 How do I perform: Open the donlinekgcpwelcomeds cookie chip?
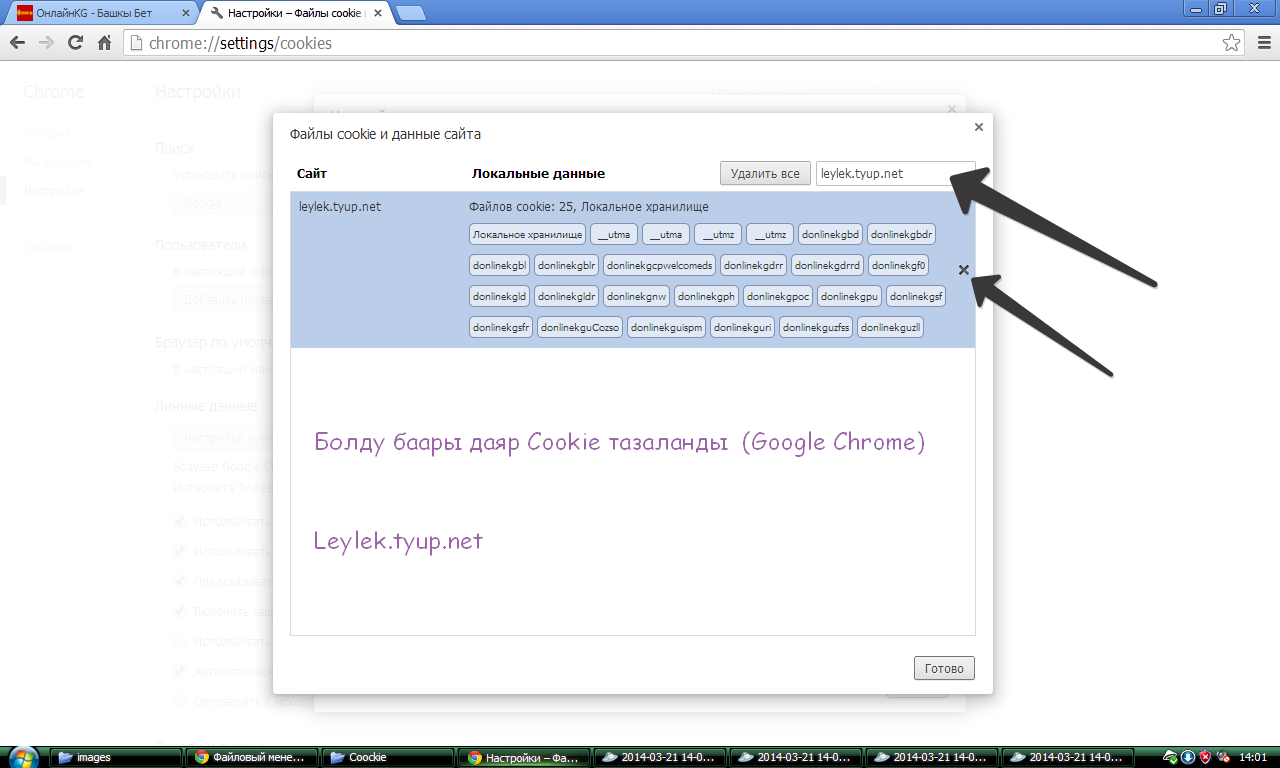click(659, 266)
